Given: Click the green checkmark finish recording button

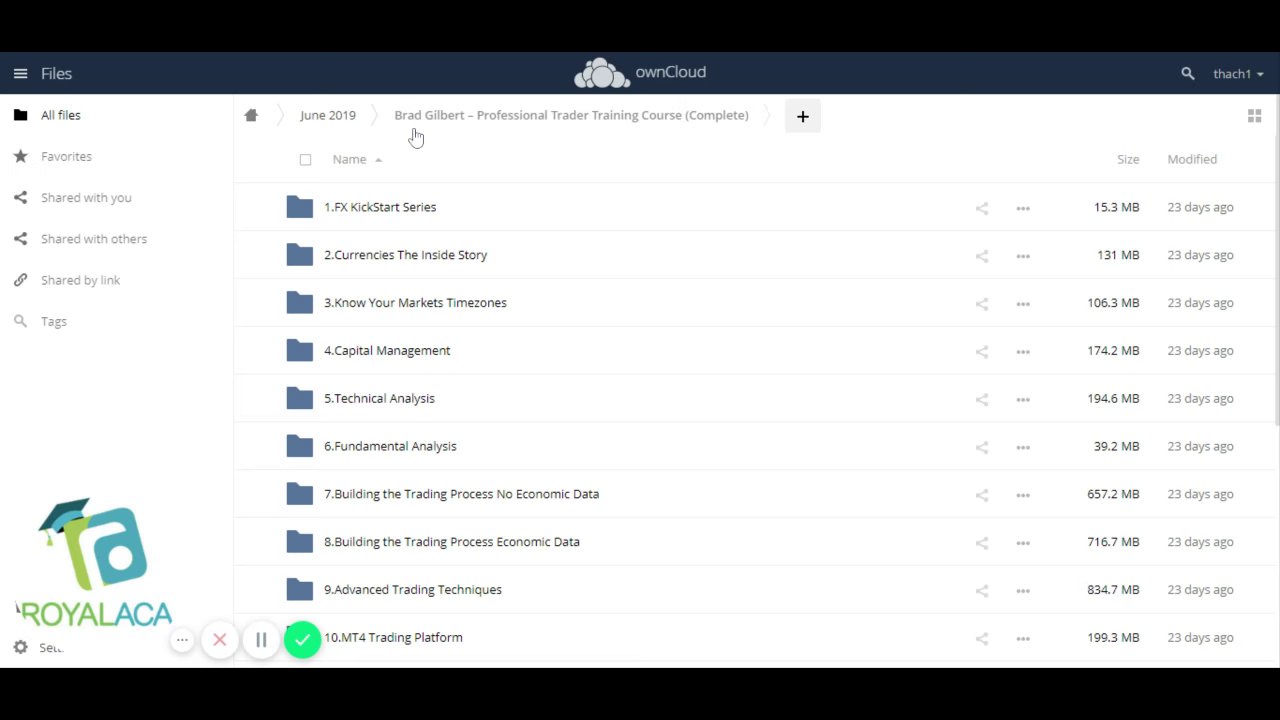Looking at the screenshot, I should coord(302,640).
